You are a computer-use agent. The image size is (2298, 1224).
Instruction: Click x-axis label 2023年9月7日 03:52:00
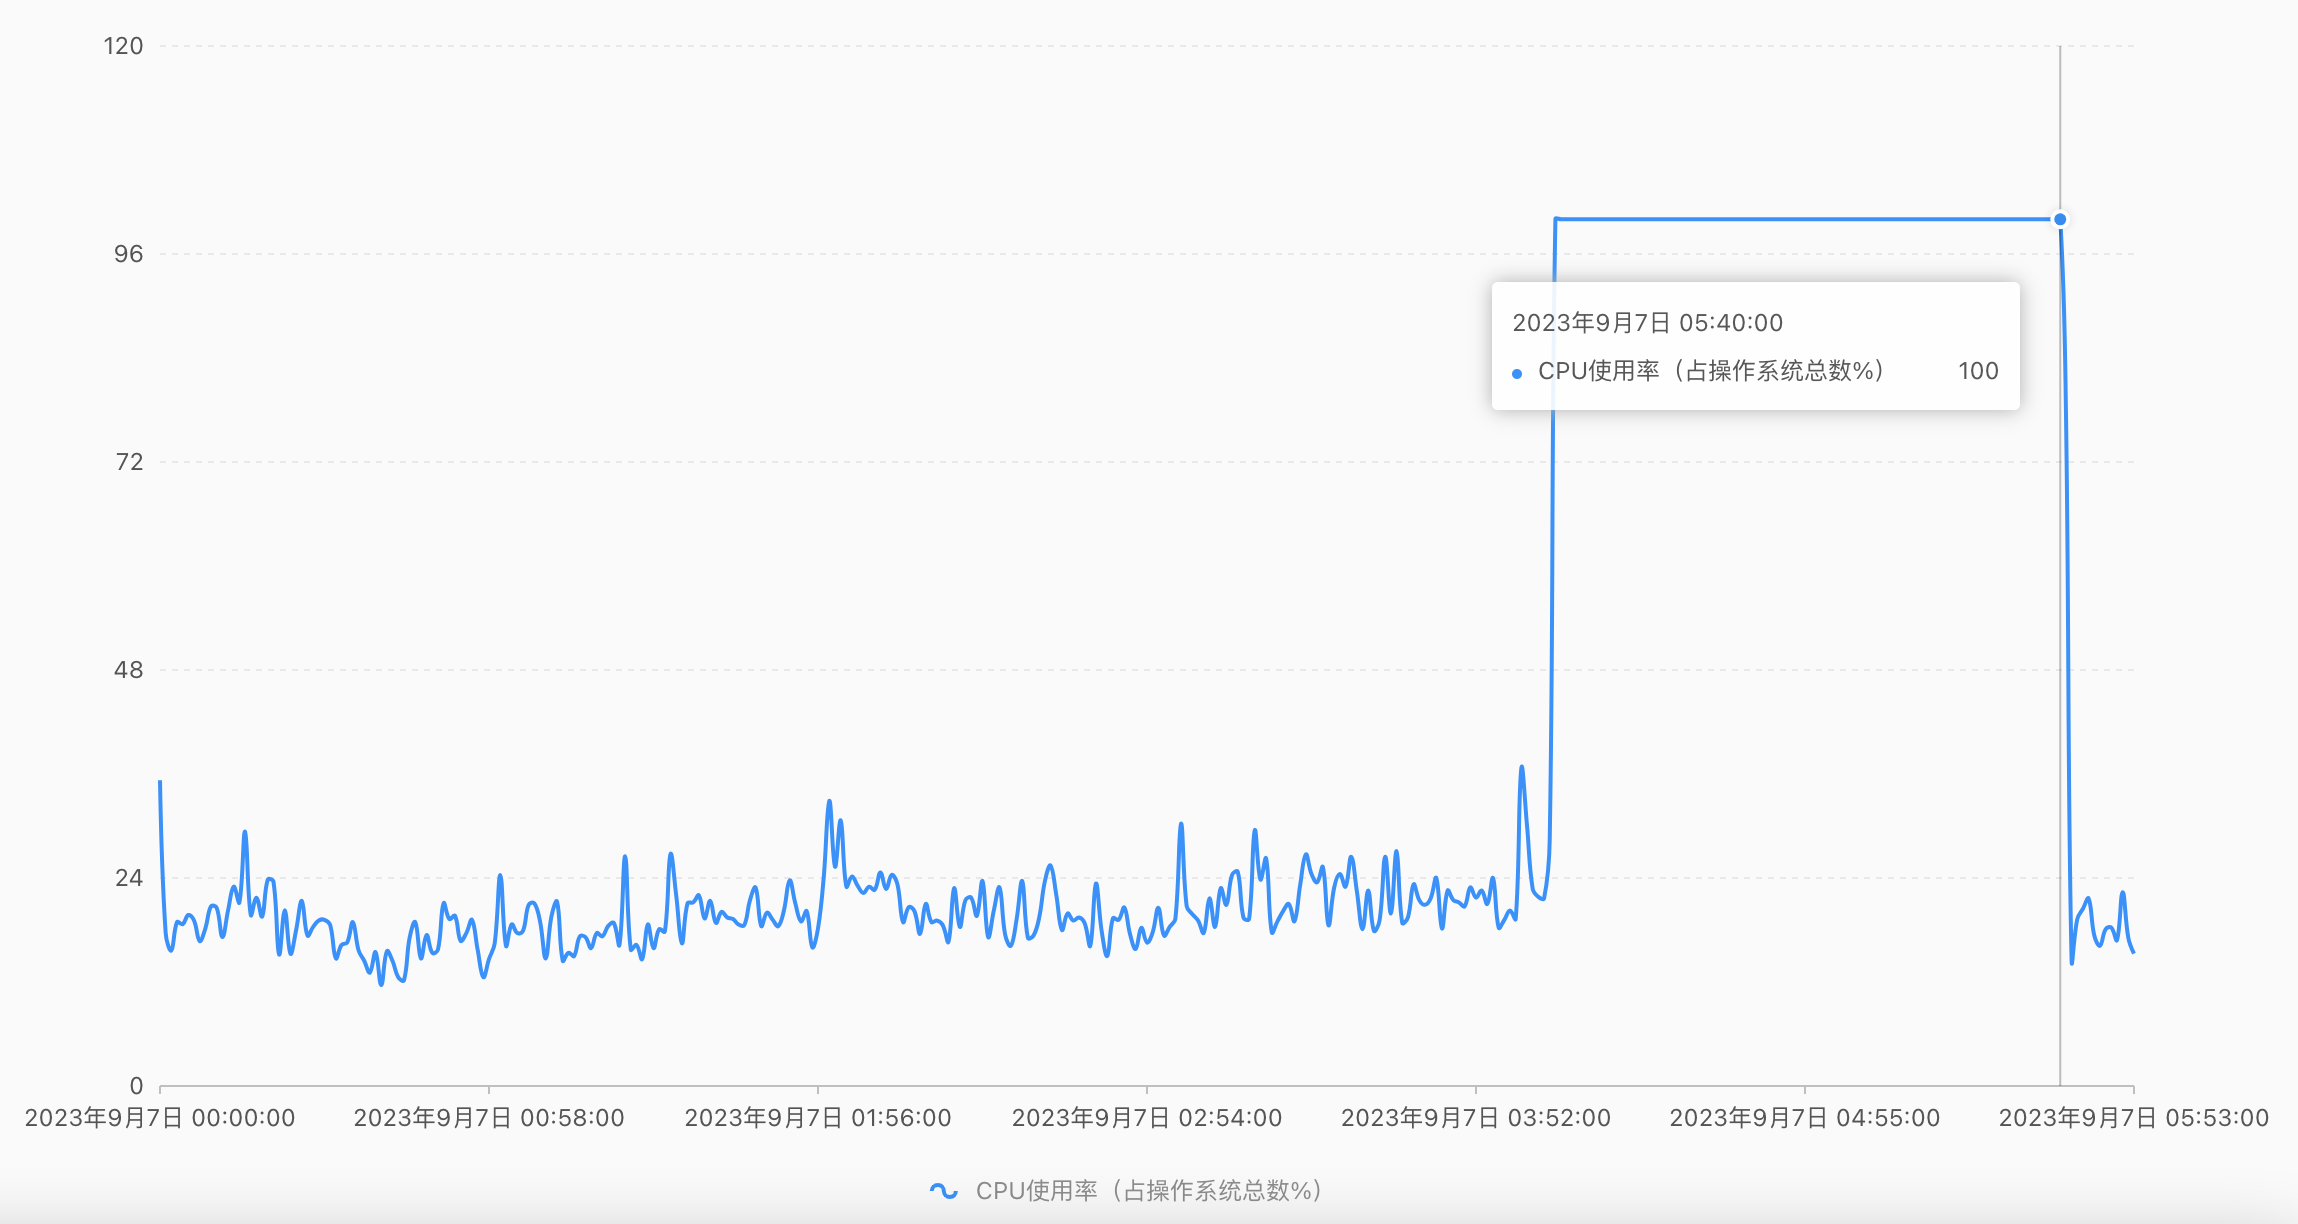1476,1118
